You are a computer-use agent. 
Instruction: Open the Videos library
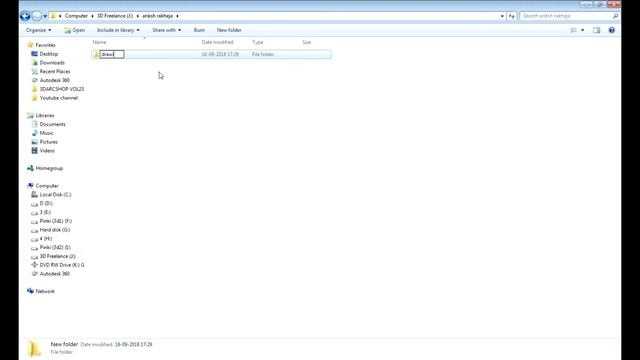[47, 151]
